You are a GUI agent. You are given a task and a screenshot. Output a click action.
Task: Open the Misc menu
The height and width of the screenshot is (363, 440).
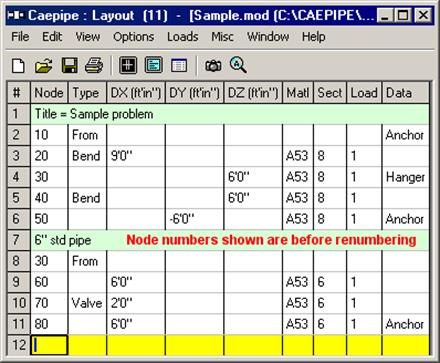coord(222,37)
